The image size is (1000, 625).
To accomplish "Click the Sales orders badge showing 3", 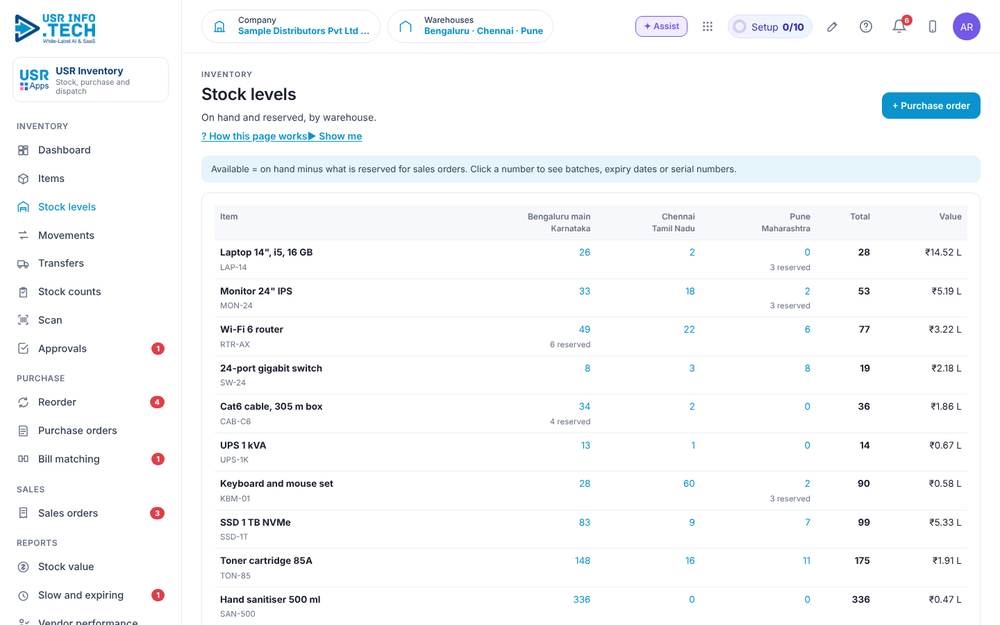I will [157, 513].
